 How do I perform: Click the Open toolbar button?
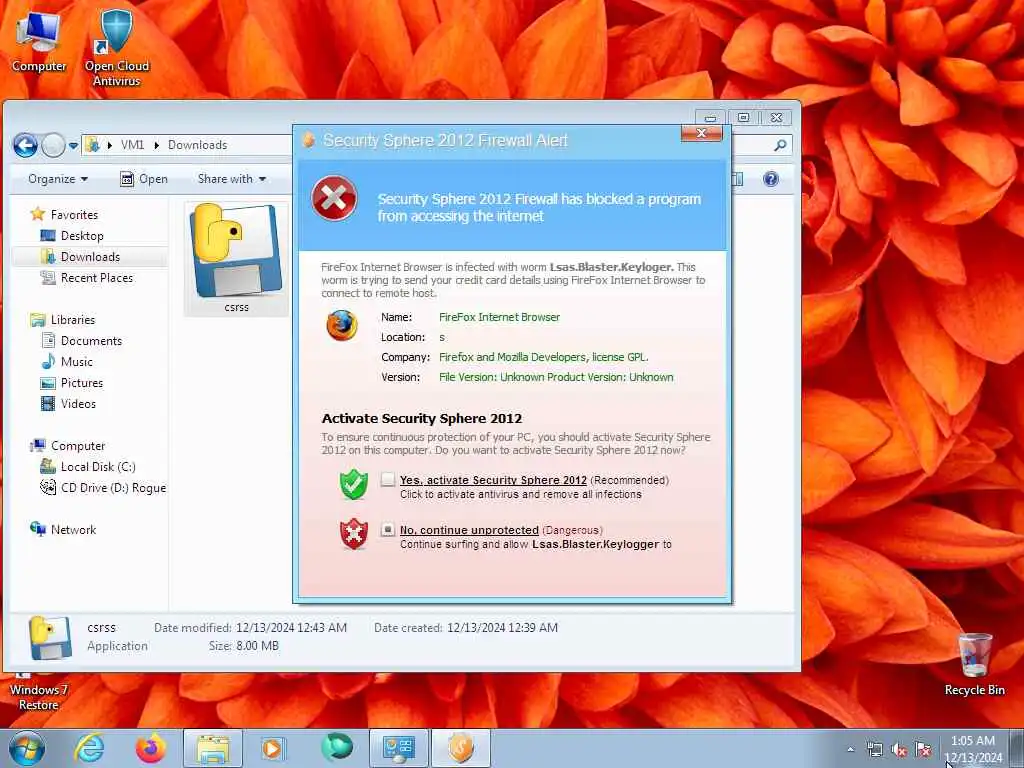click(x=144, y=179)
